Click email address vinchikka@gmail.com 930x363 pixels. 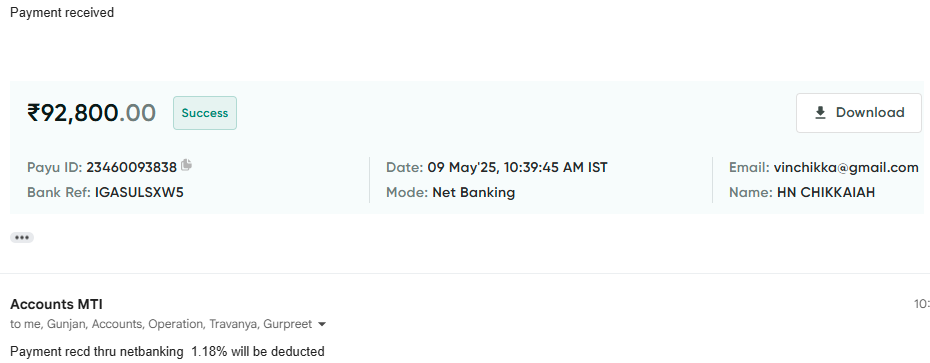[x=846, y=168]
